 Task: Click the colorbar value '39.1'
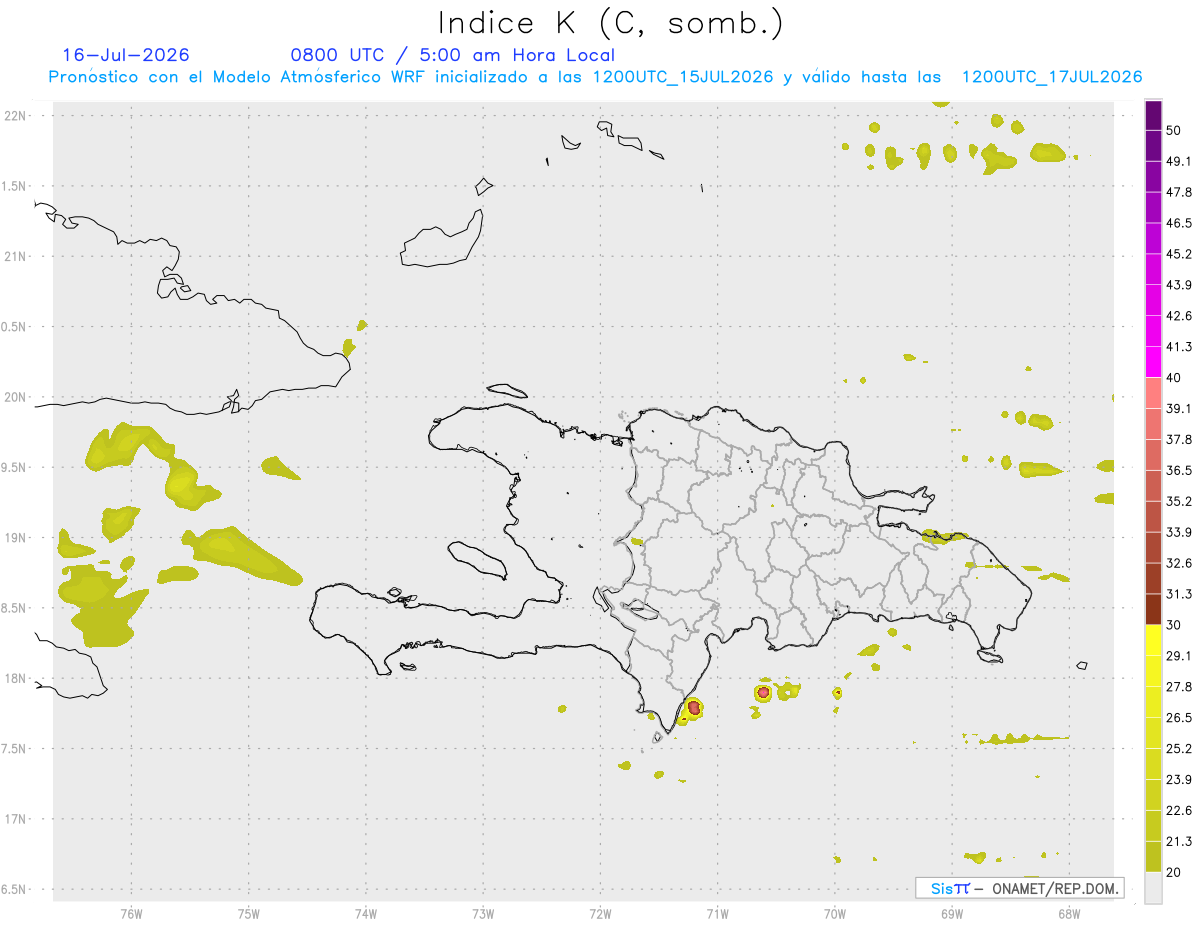pos(1179,408)
